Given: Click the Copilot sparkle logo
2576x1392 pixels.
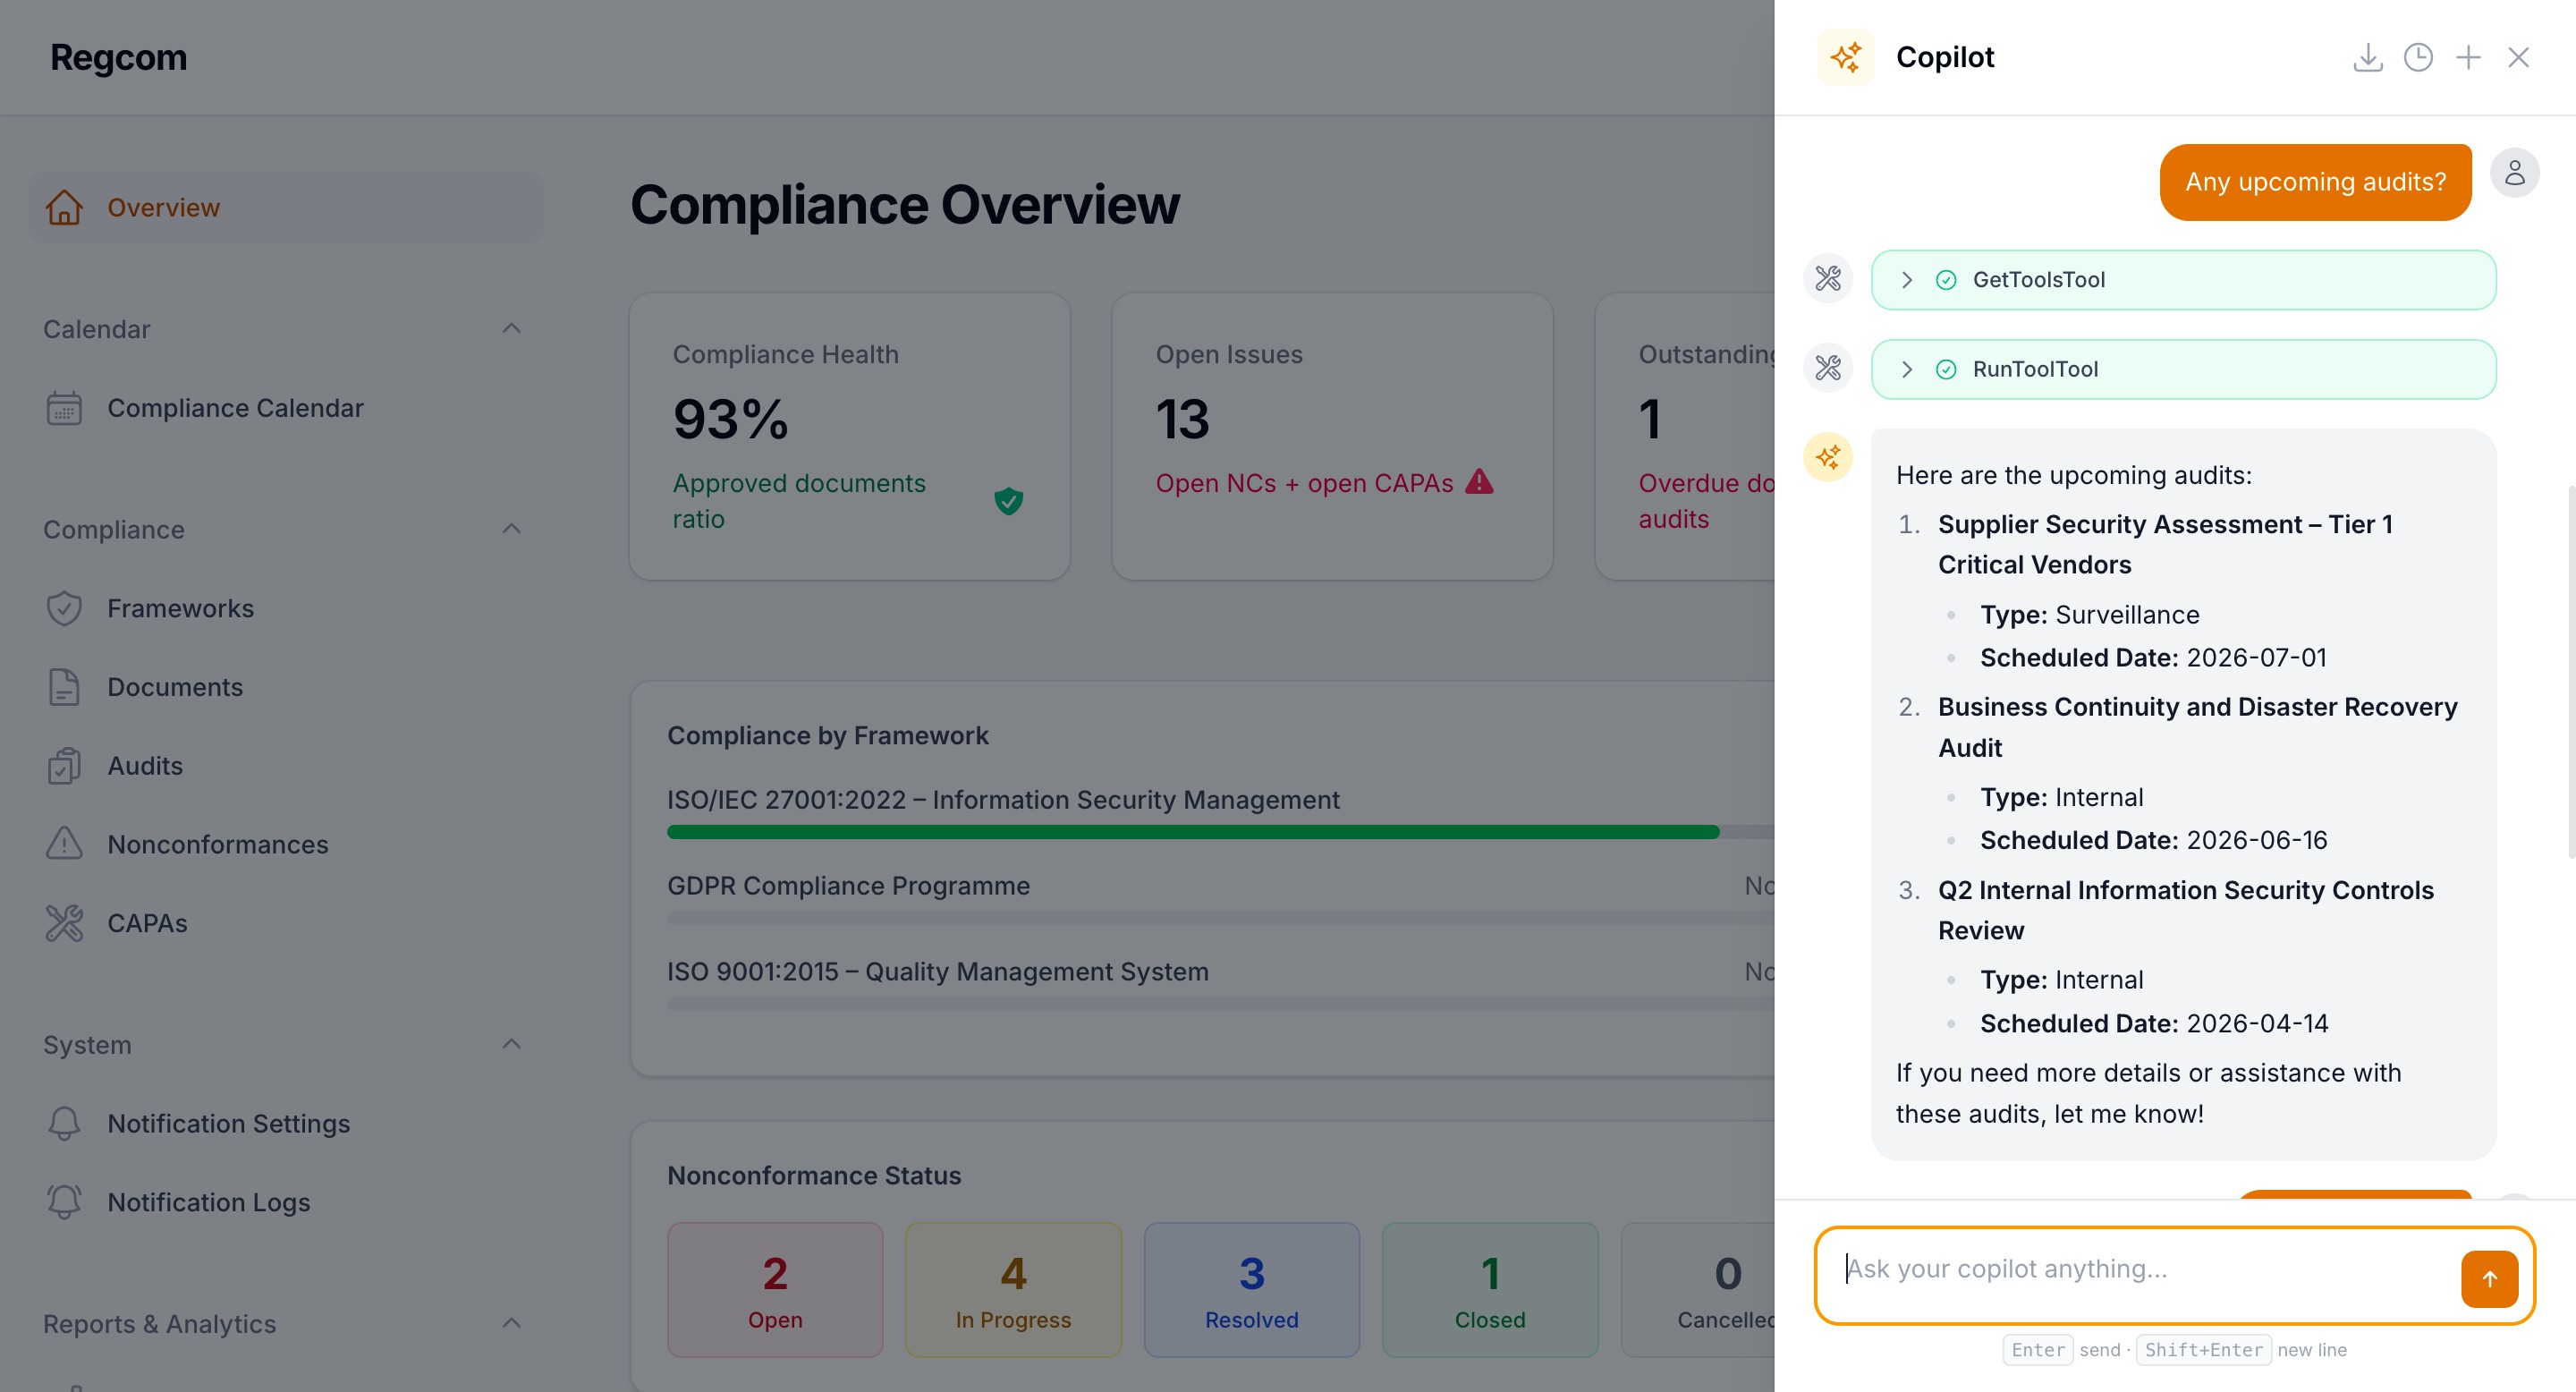Looking at the screenshot, I should click(1845, 57).
